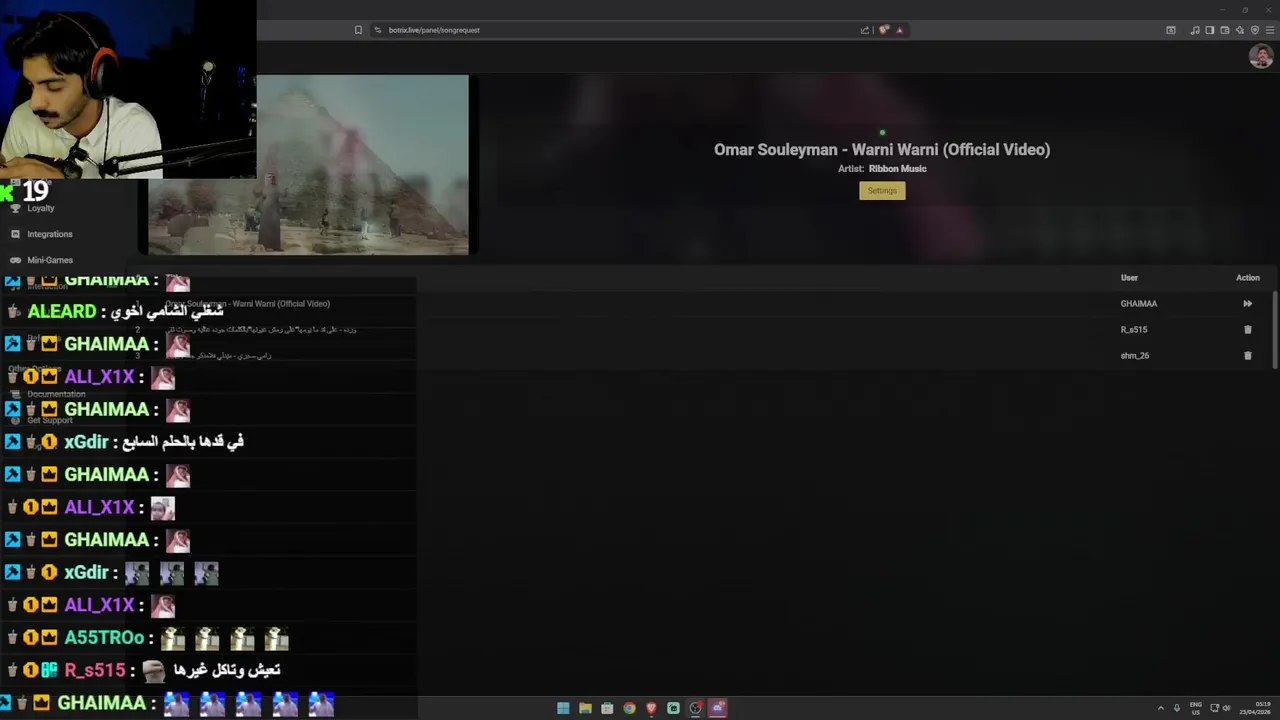This screenshot has width=1280, height=720.
Task: Open the Brave Shields lion icon
Action: [884, 30]
